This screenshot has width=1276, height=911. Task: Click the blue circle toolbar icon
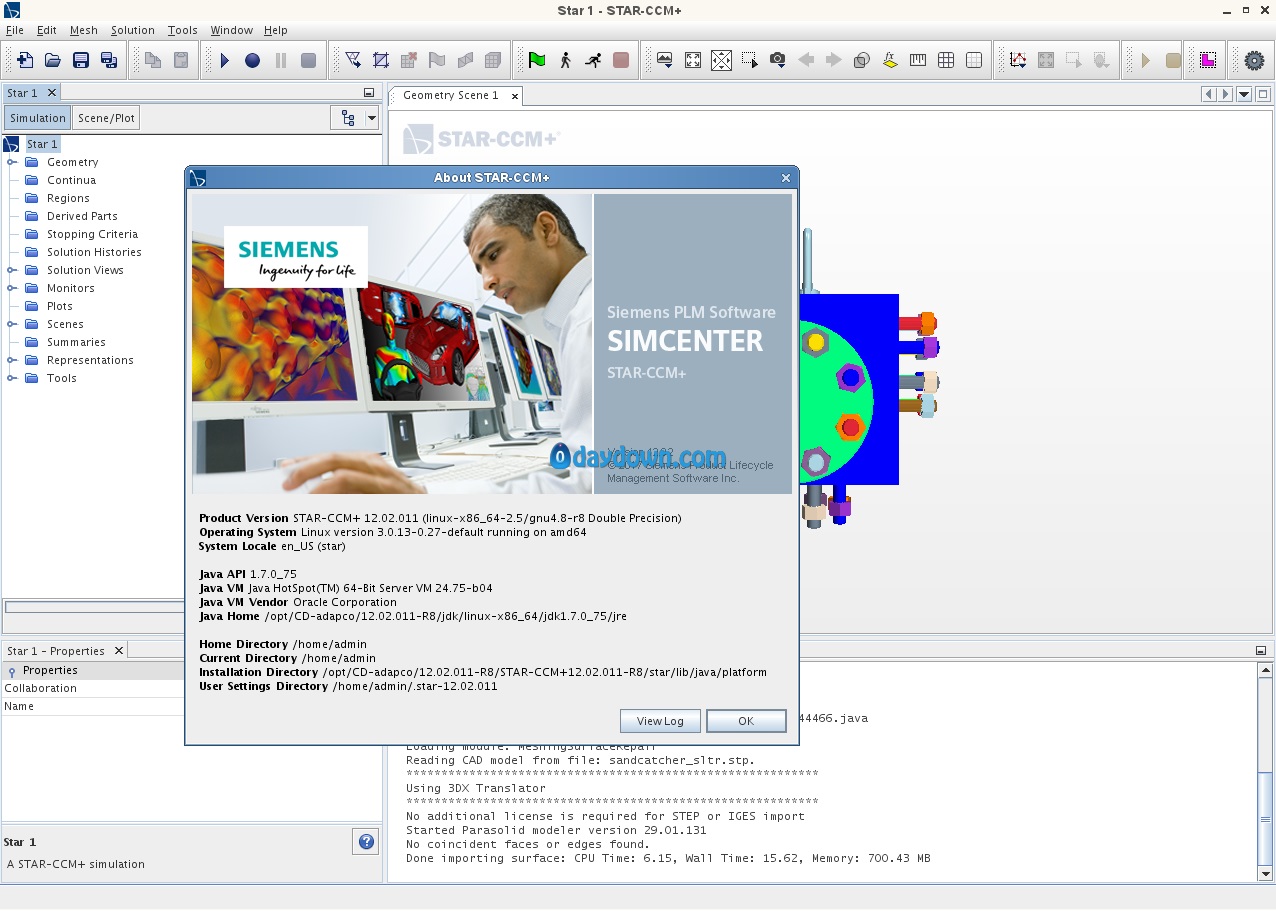point(253,60)
